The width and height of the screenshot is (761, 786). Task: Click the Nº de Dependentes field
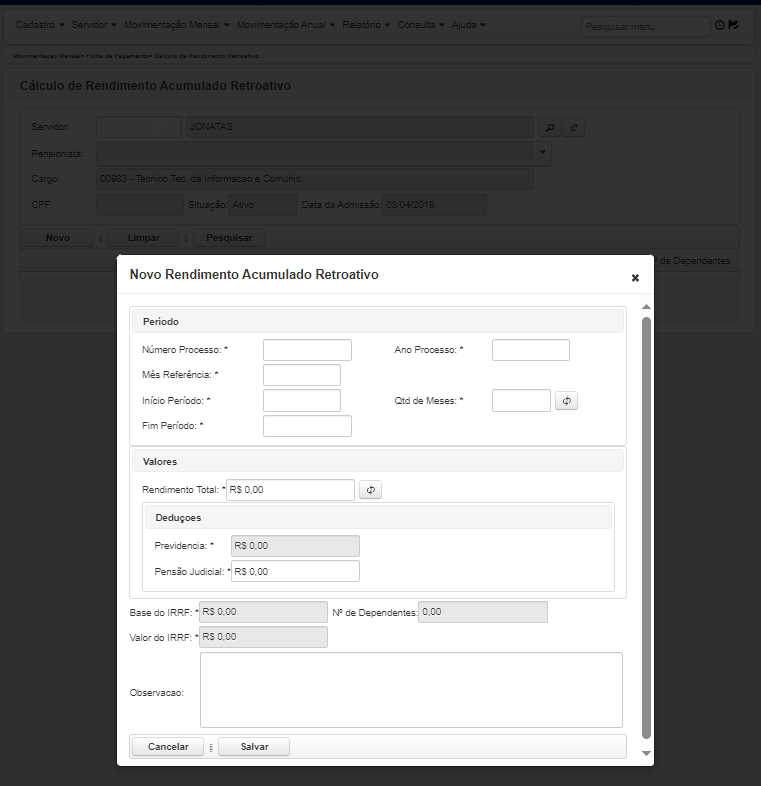pos(483,612)
